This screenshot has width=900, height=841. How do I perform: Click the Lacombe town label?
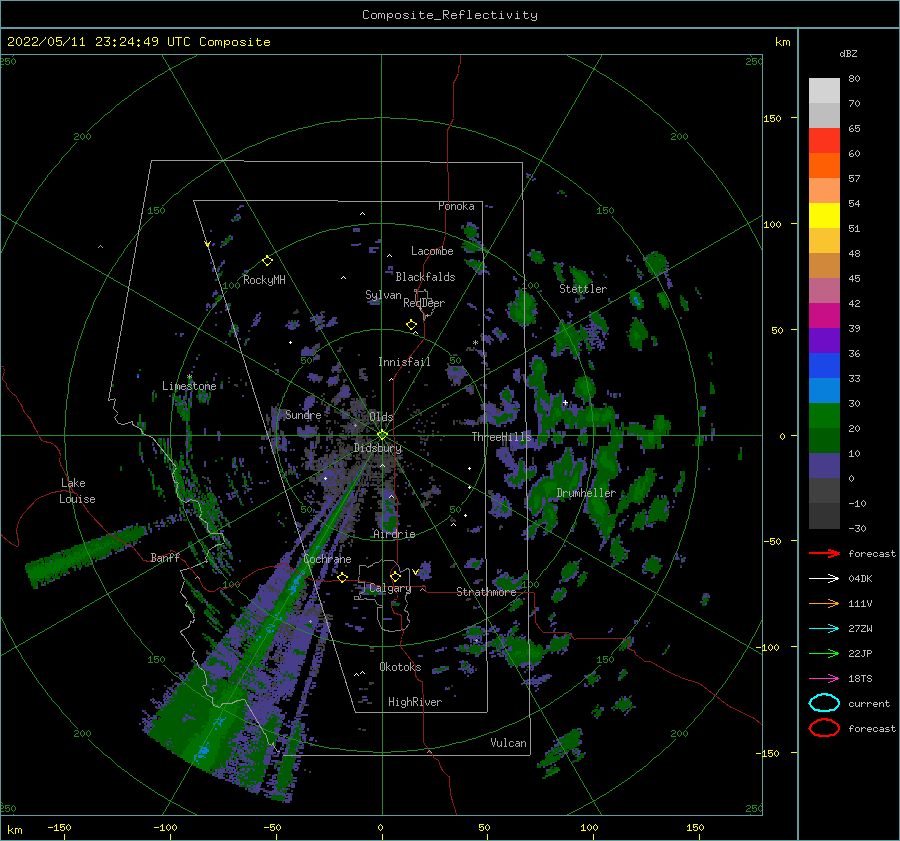tap(432, 251)
